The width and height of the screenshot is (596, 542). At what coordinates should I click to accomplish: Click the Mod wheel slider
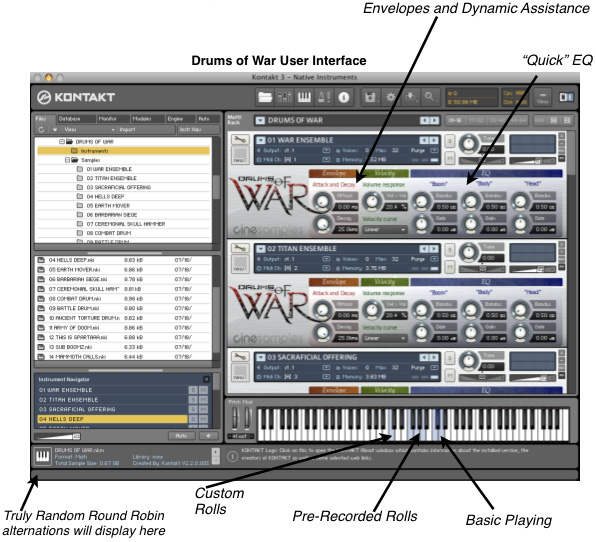pos(247,418)
